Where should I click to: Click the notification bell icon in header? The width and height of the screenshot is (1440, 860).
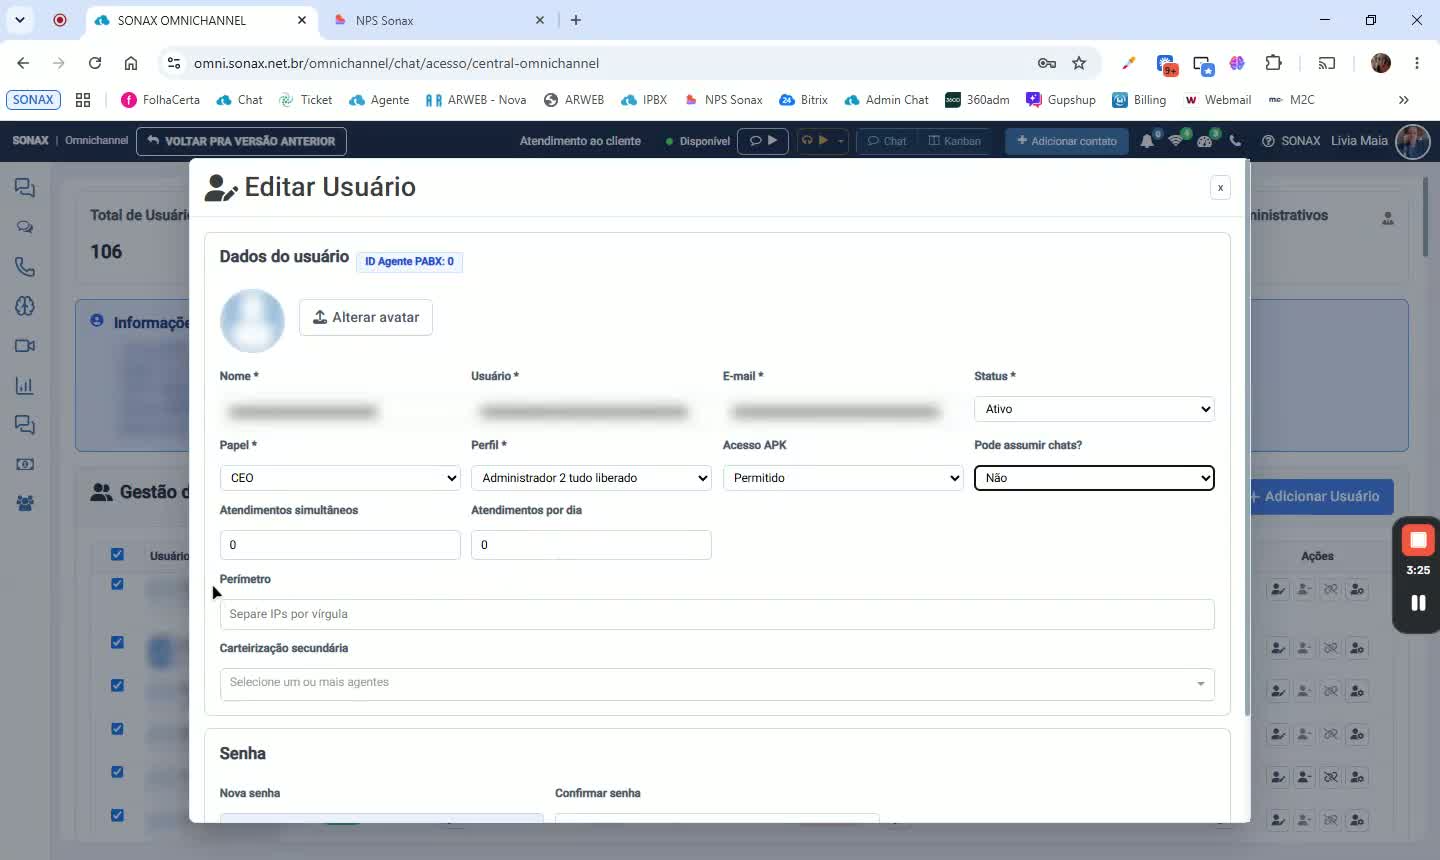point(1147,141)
